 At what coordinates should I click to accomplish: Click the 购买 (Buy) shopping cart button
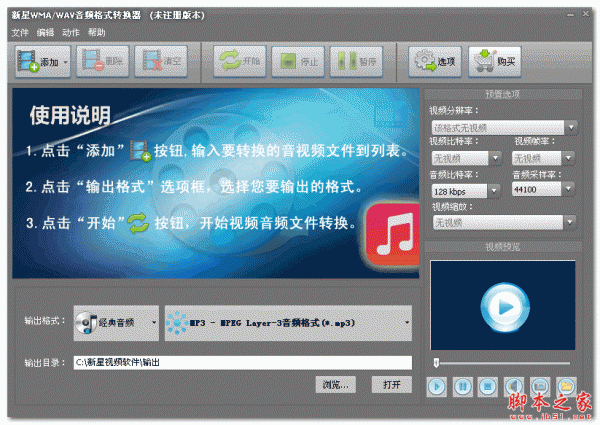click(495, 61)
